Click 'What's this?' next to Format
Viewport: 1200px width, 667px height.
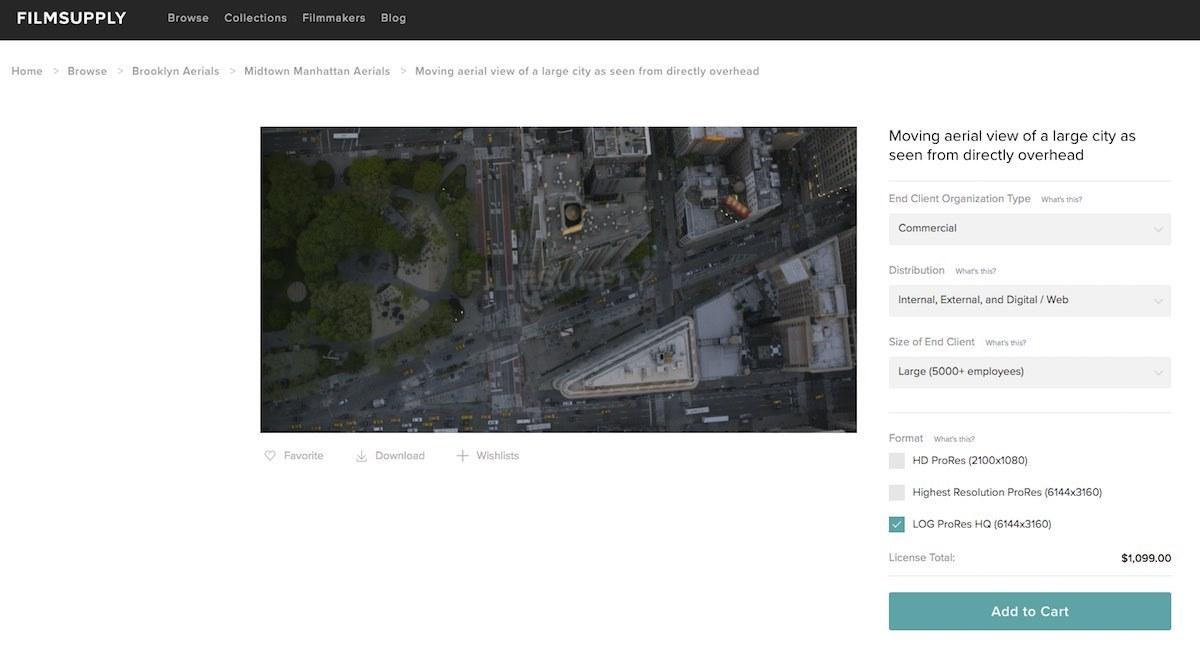(x=954, y=439)
